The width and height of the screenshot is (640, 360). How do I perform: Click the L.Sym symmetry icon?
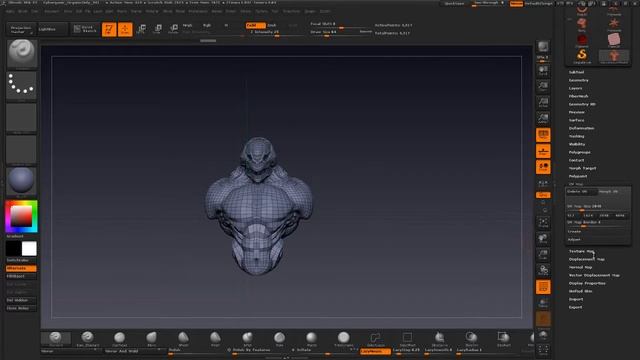point(543,184)
